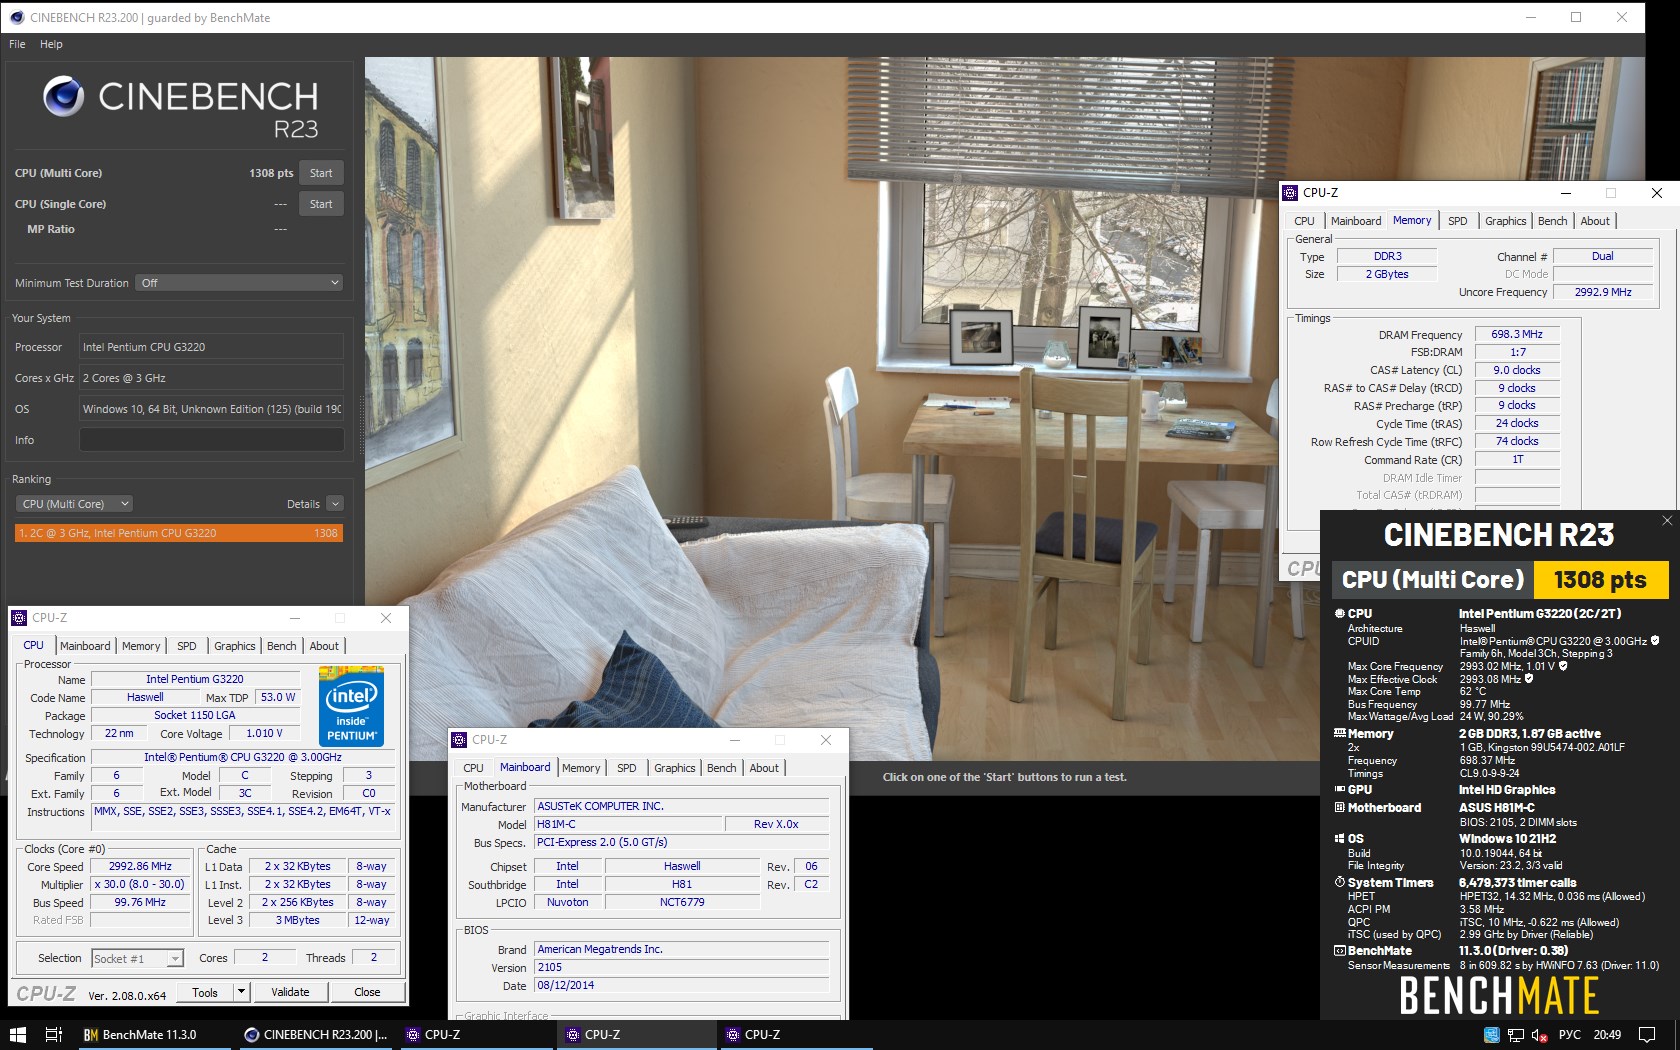Click the 1308 pts yellow score badge
Screen dimensions: 1680x1050
pyautogui.click(x=1600, y=580)
